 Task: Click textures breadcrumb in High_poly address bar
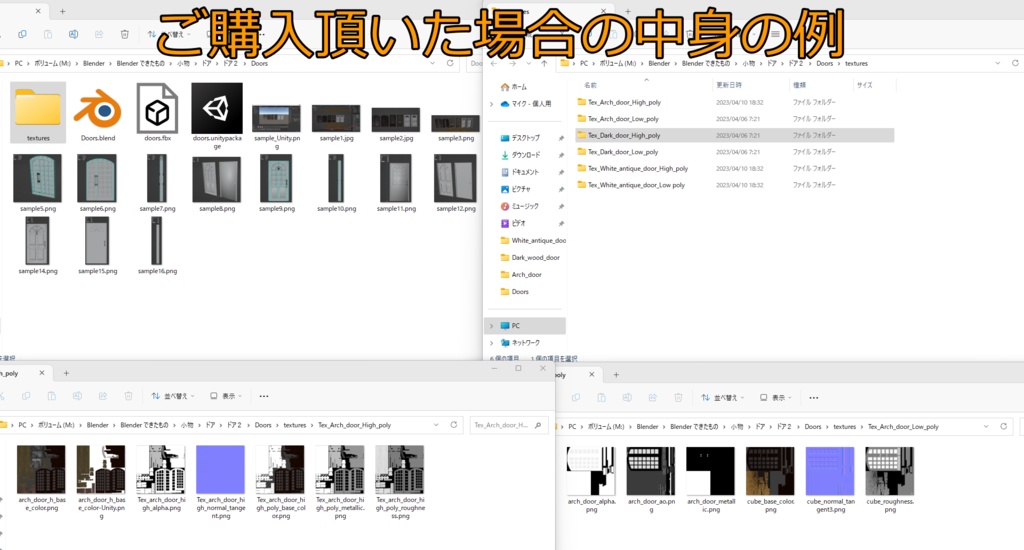[295, 425]
